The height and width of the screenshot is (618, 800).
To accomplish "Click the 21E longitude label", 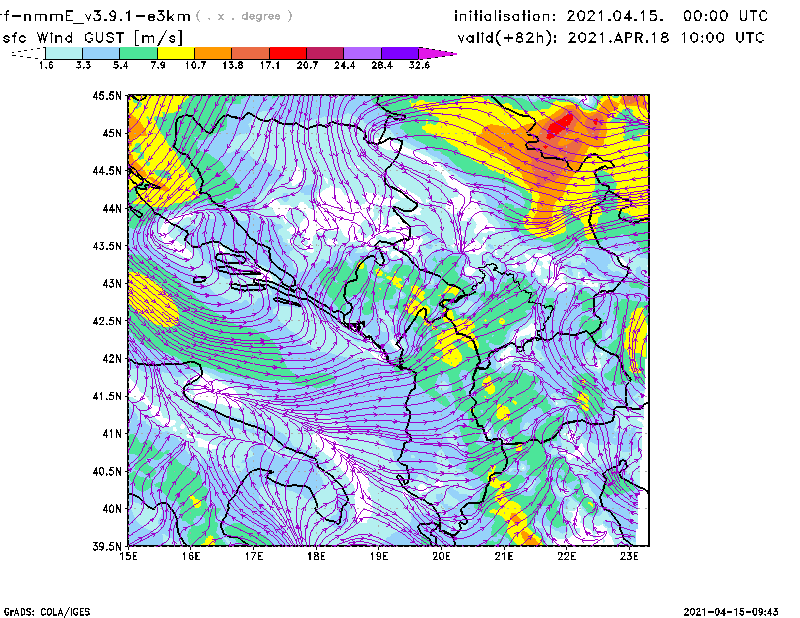I will click(x=504, y=556).
